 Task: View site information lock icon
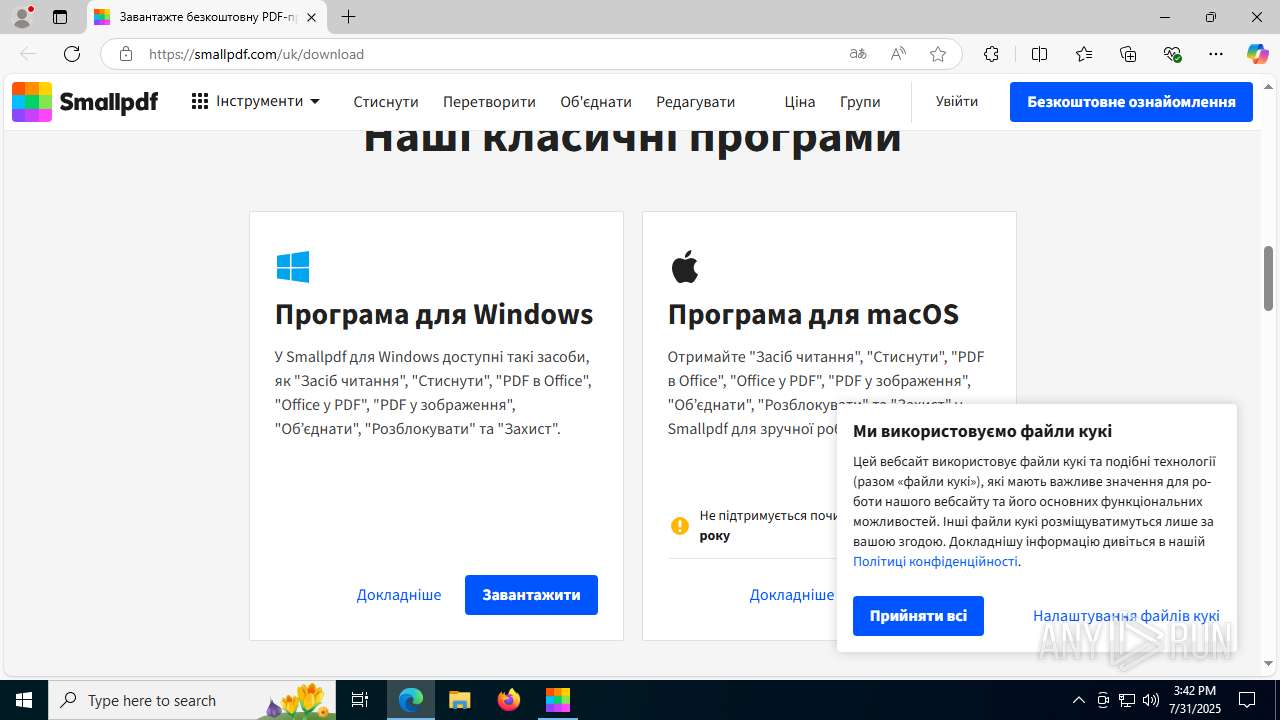coord(126,54)
